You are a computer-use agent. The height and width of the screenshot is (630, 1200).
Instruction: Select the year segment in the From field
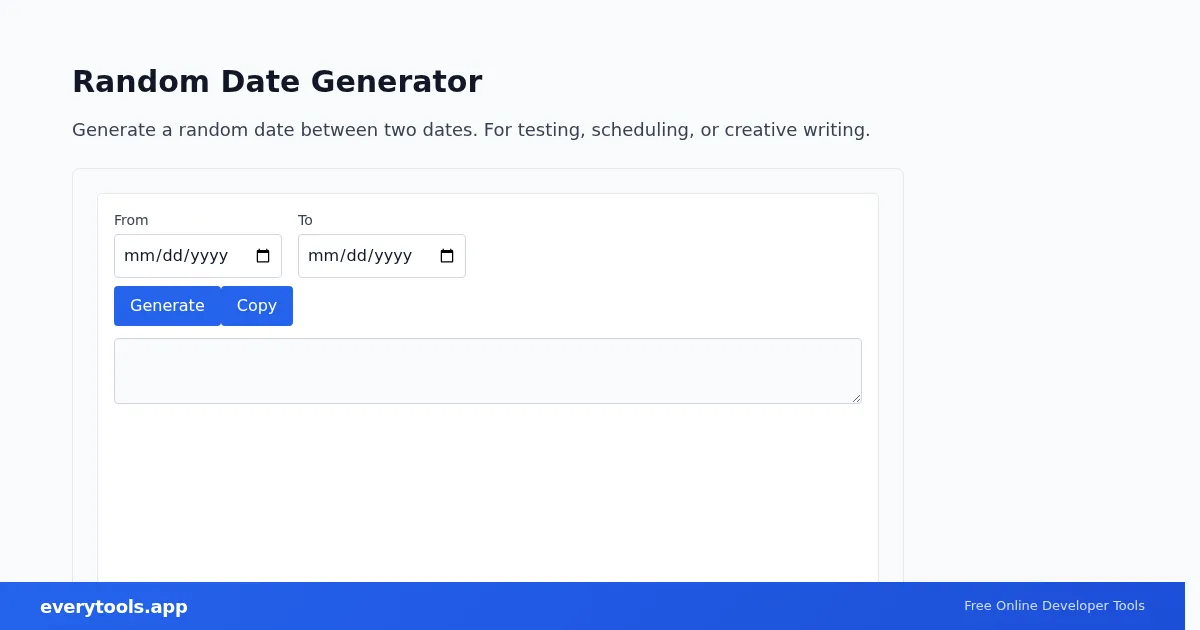[x=210, y=256]
